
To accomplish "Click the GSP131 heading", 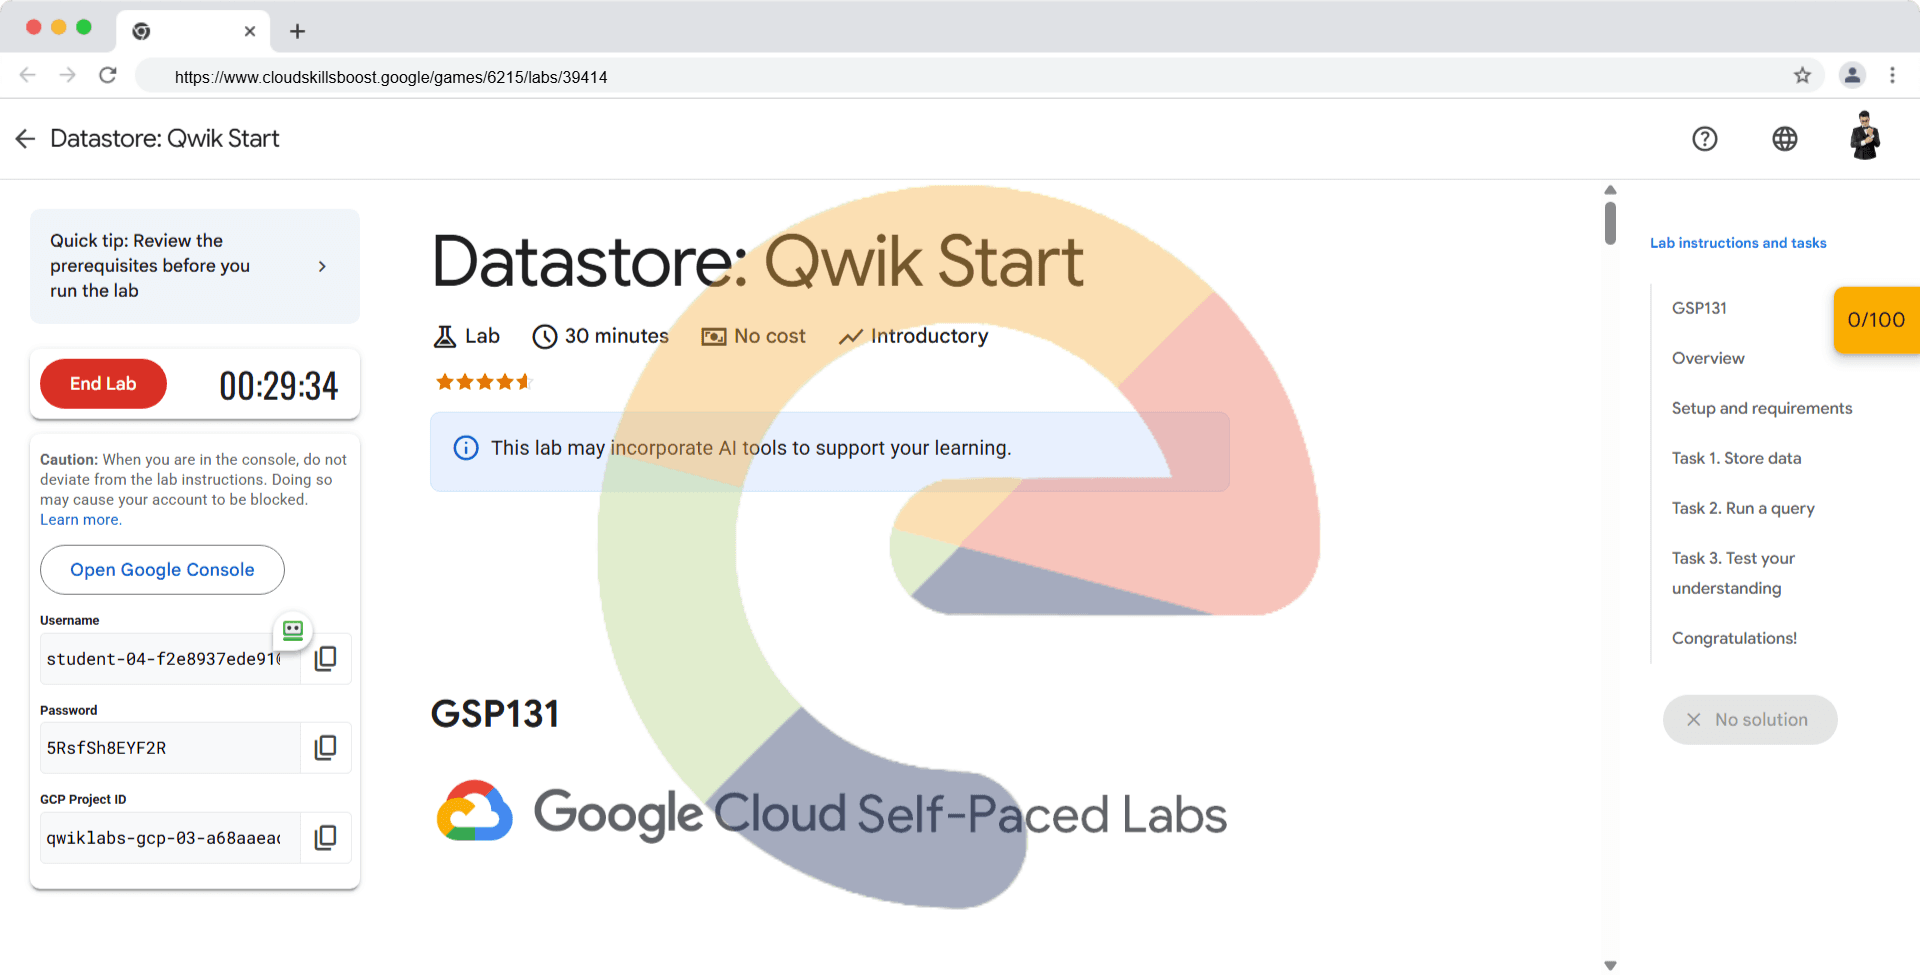I will 495,714.
